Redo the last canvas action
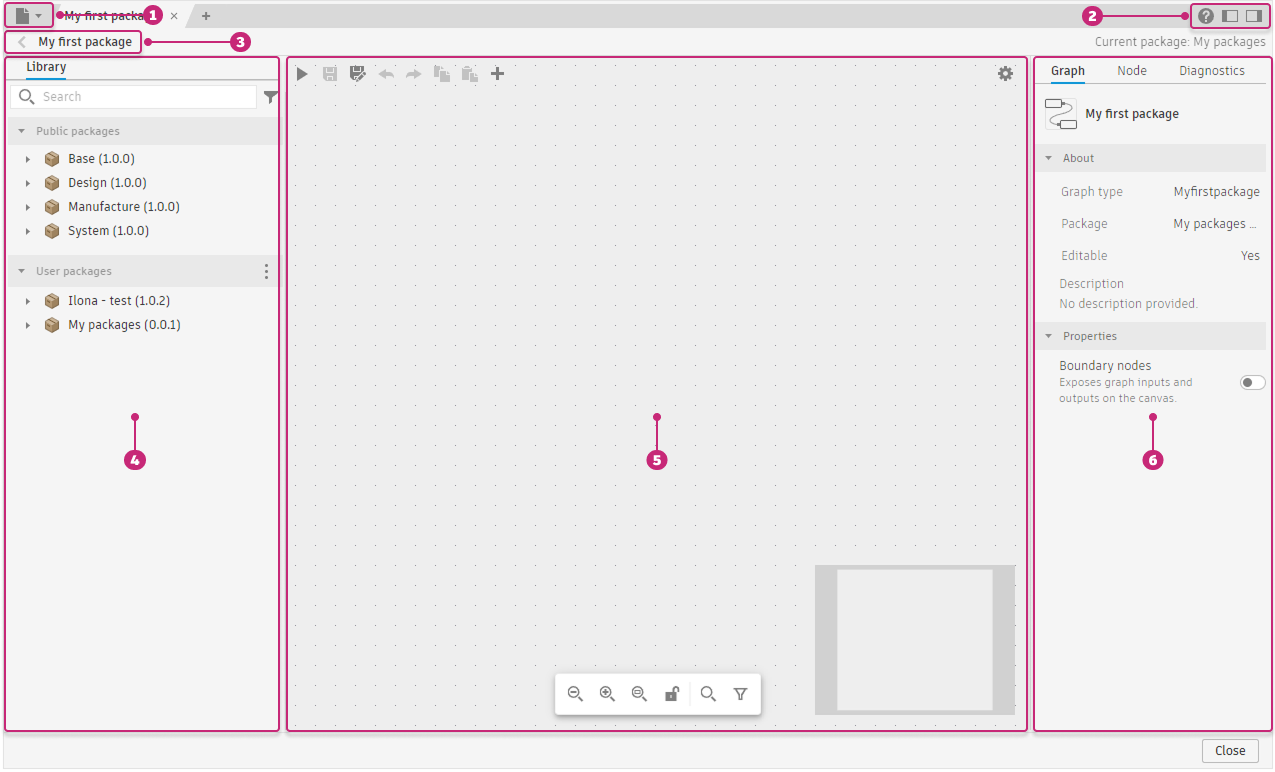This screenshot has height=772, width=1275. pyautogui.click(x=413, y=74)
